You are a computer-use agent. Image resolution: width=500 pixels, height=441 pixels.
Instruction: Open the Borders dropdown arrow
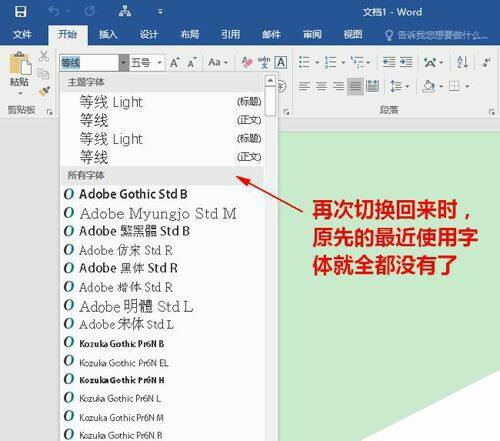[467, 87]
